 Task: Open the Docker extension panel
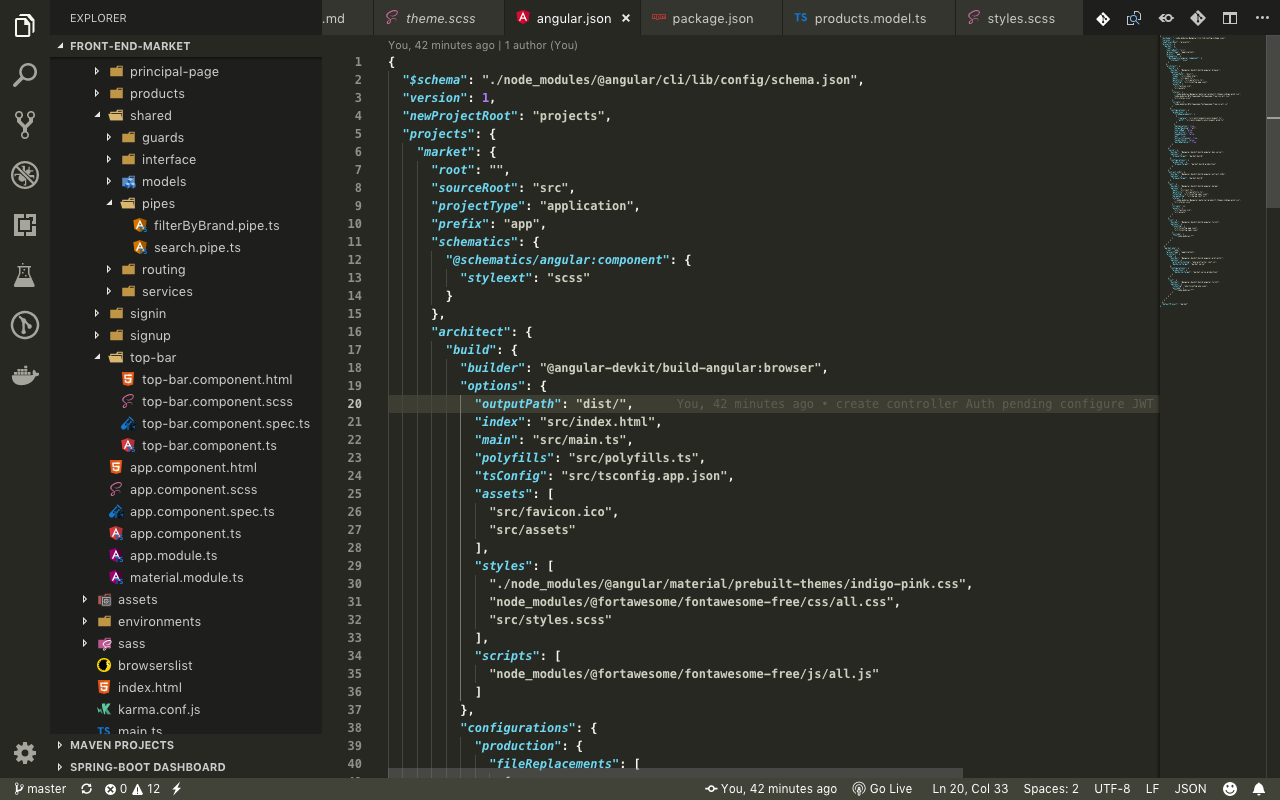(x=24, y=375)
